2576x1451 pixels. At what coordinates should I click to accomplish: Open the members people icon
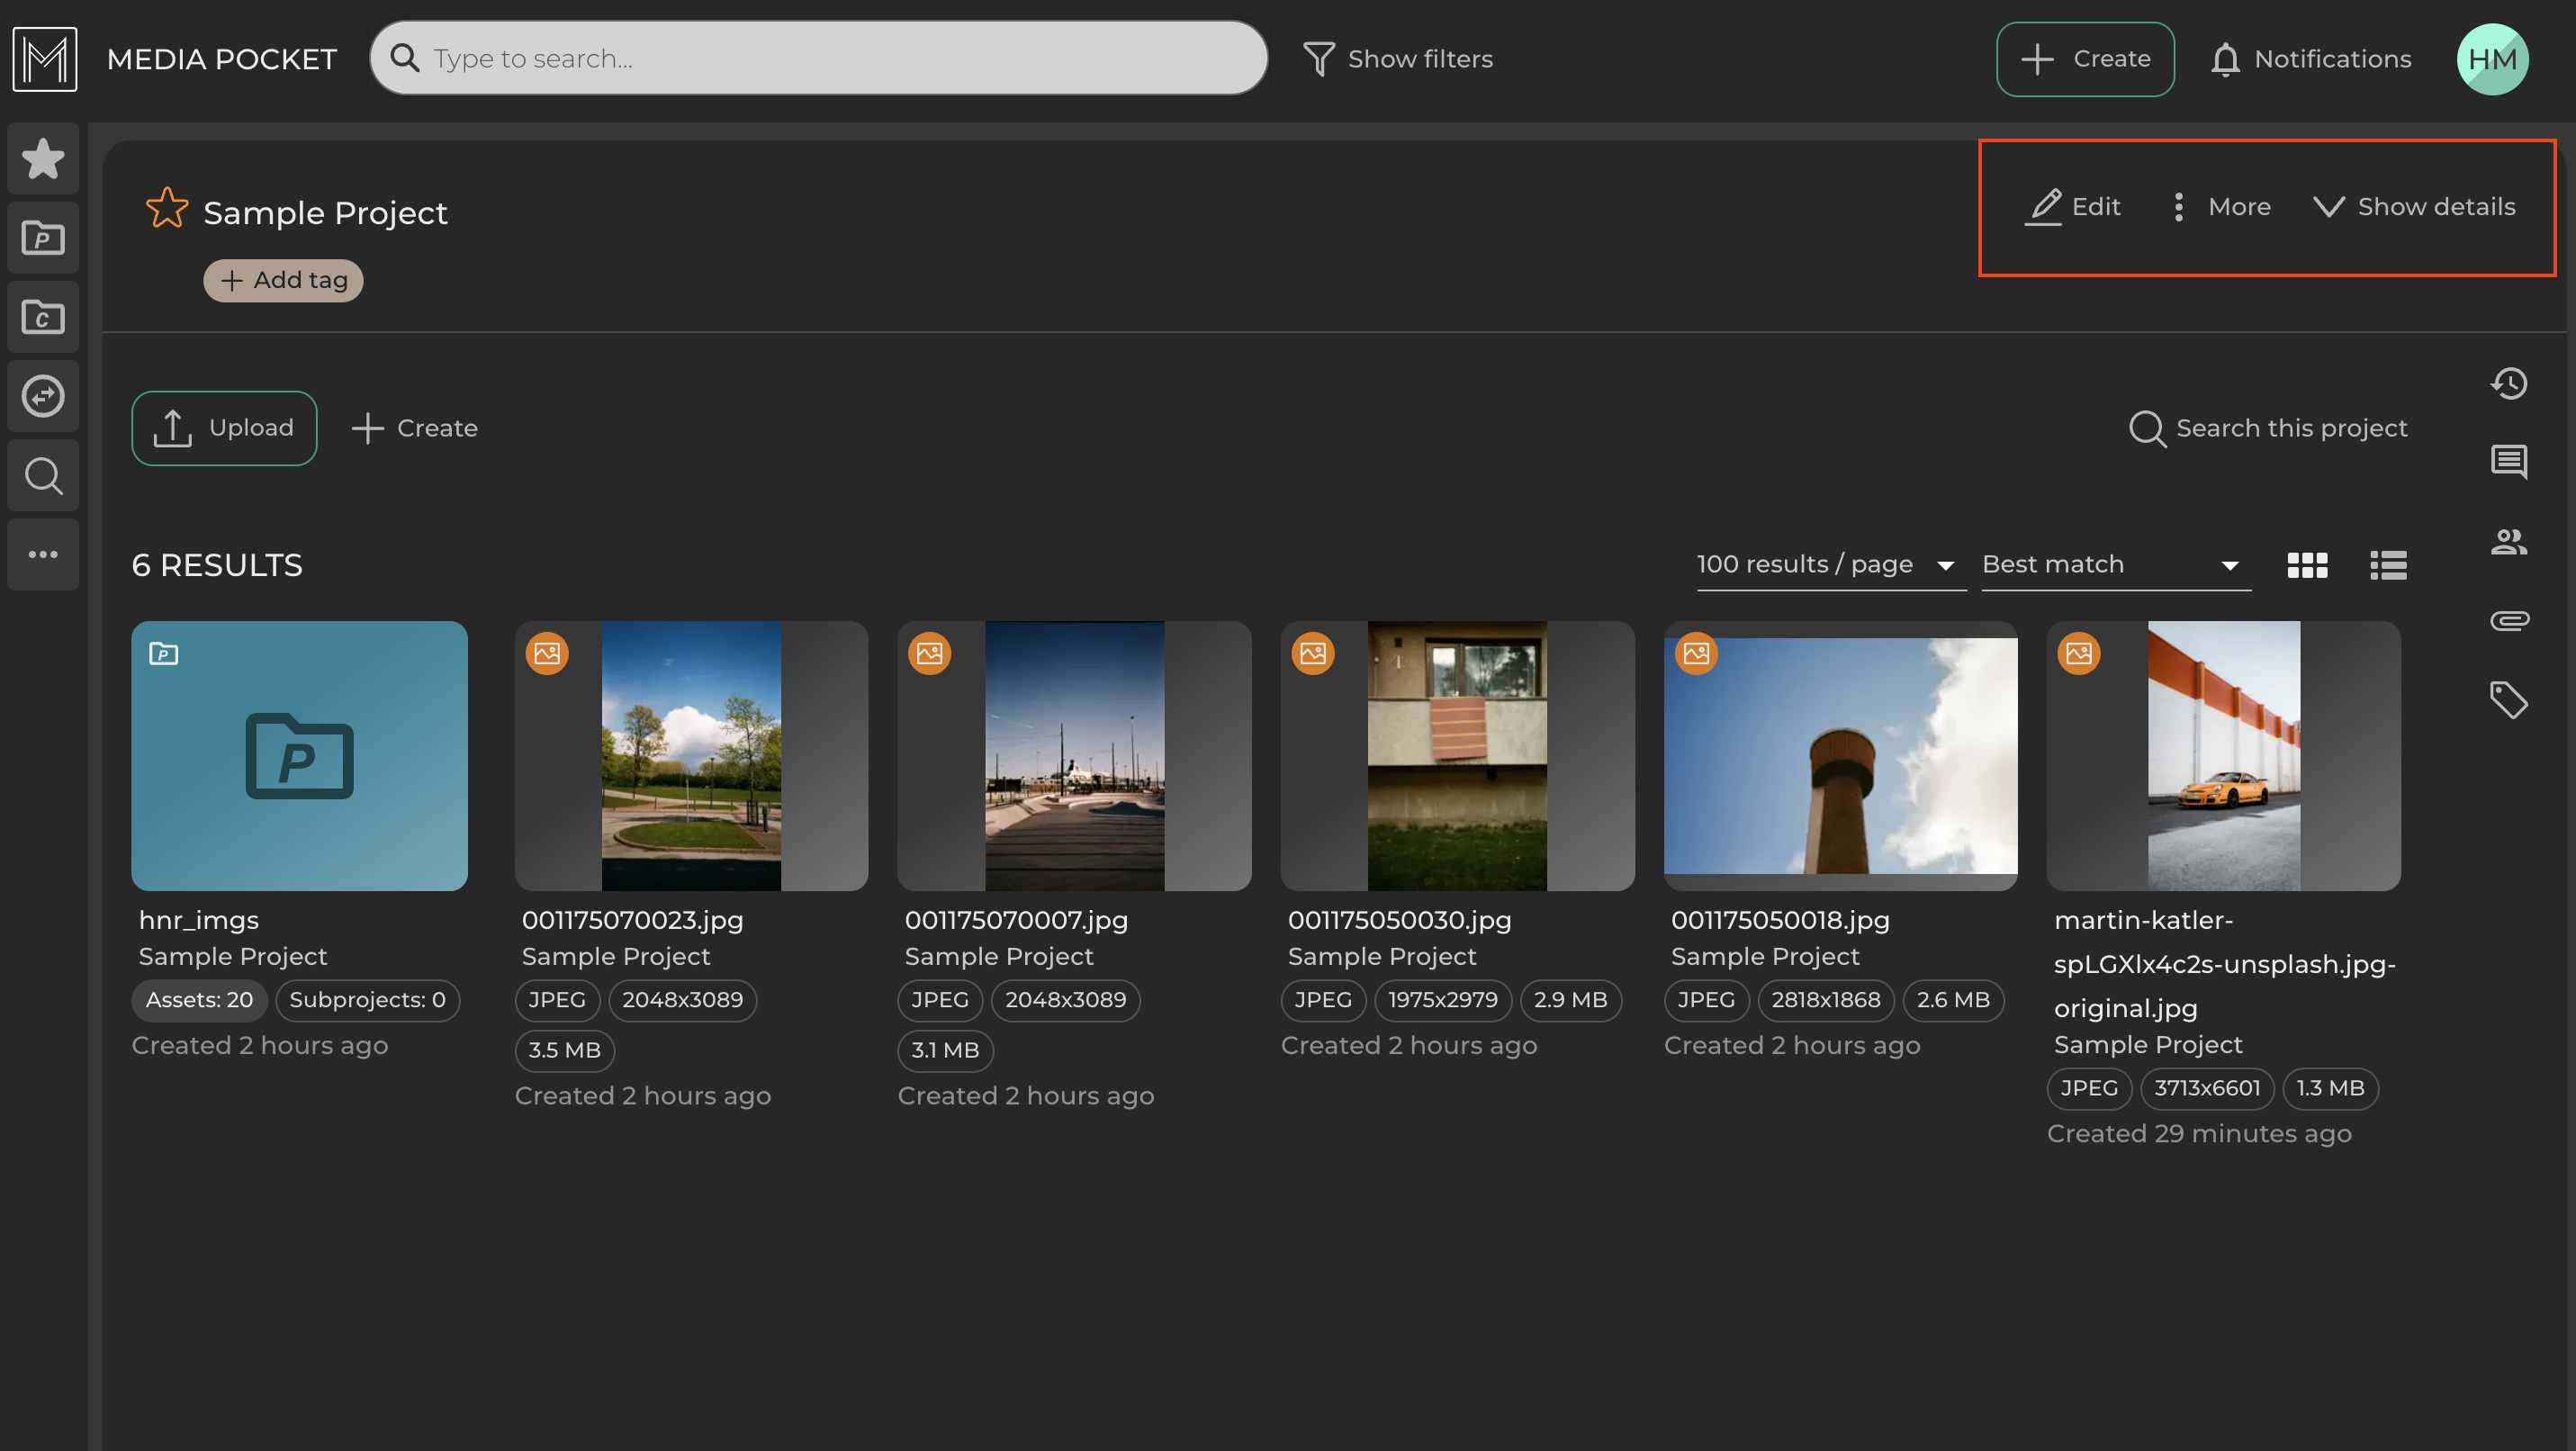[x=2508, y=541]
